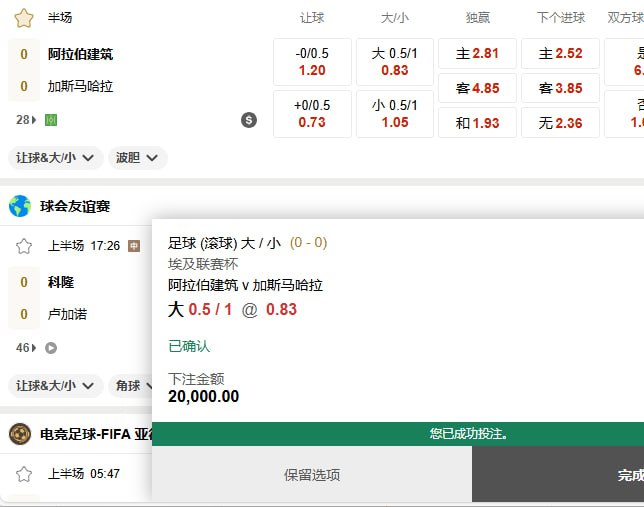Open the 角球 dropdown
Image resolution: width=644 pixels, height=507 pixels.
point(137,386)
